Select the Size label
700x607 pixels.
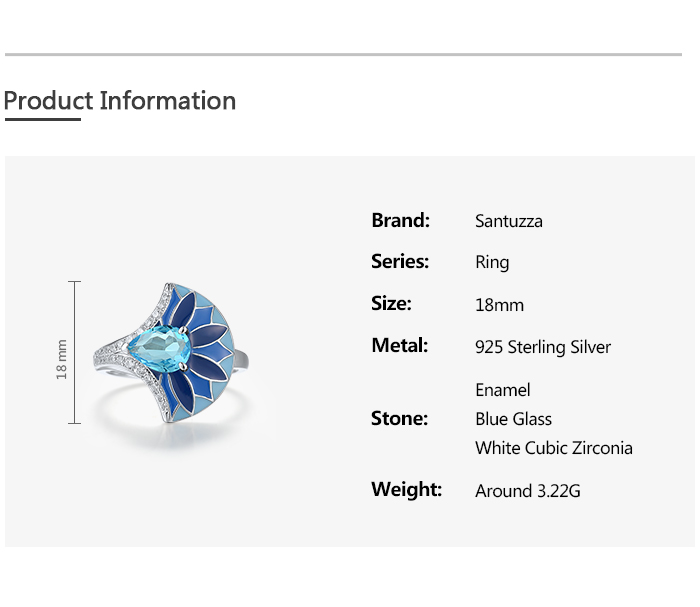click(x=391, y=304)
